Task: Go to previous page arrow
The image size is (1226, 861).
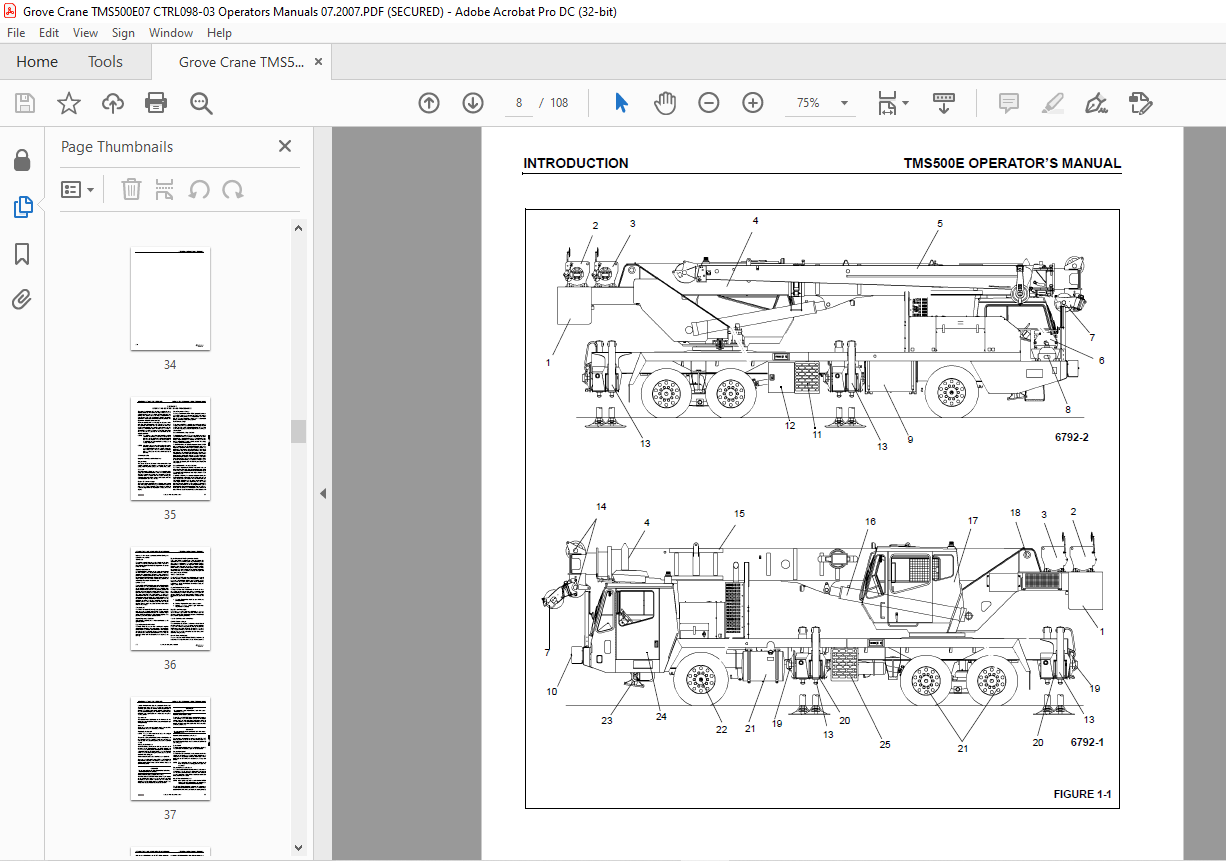Action: pyautogui.click(x=429, y=103)
